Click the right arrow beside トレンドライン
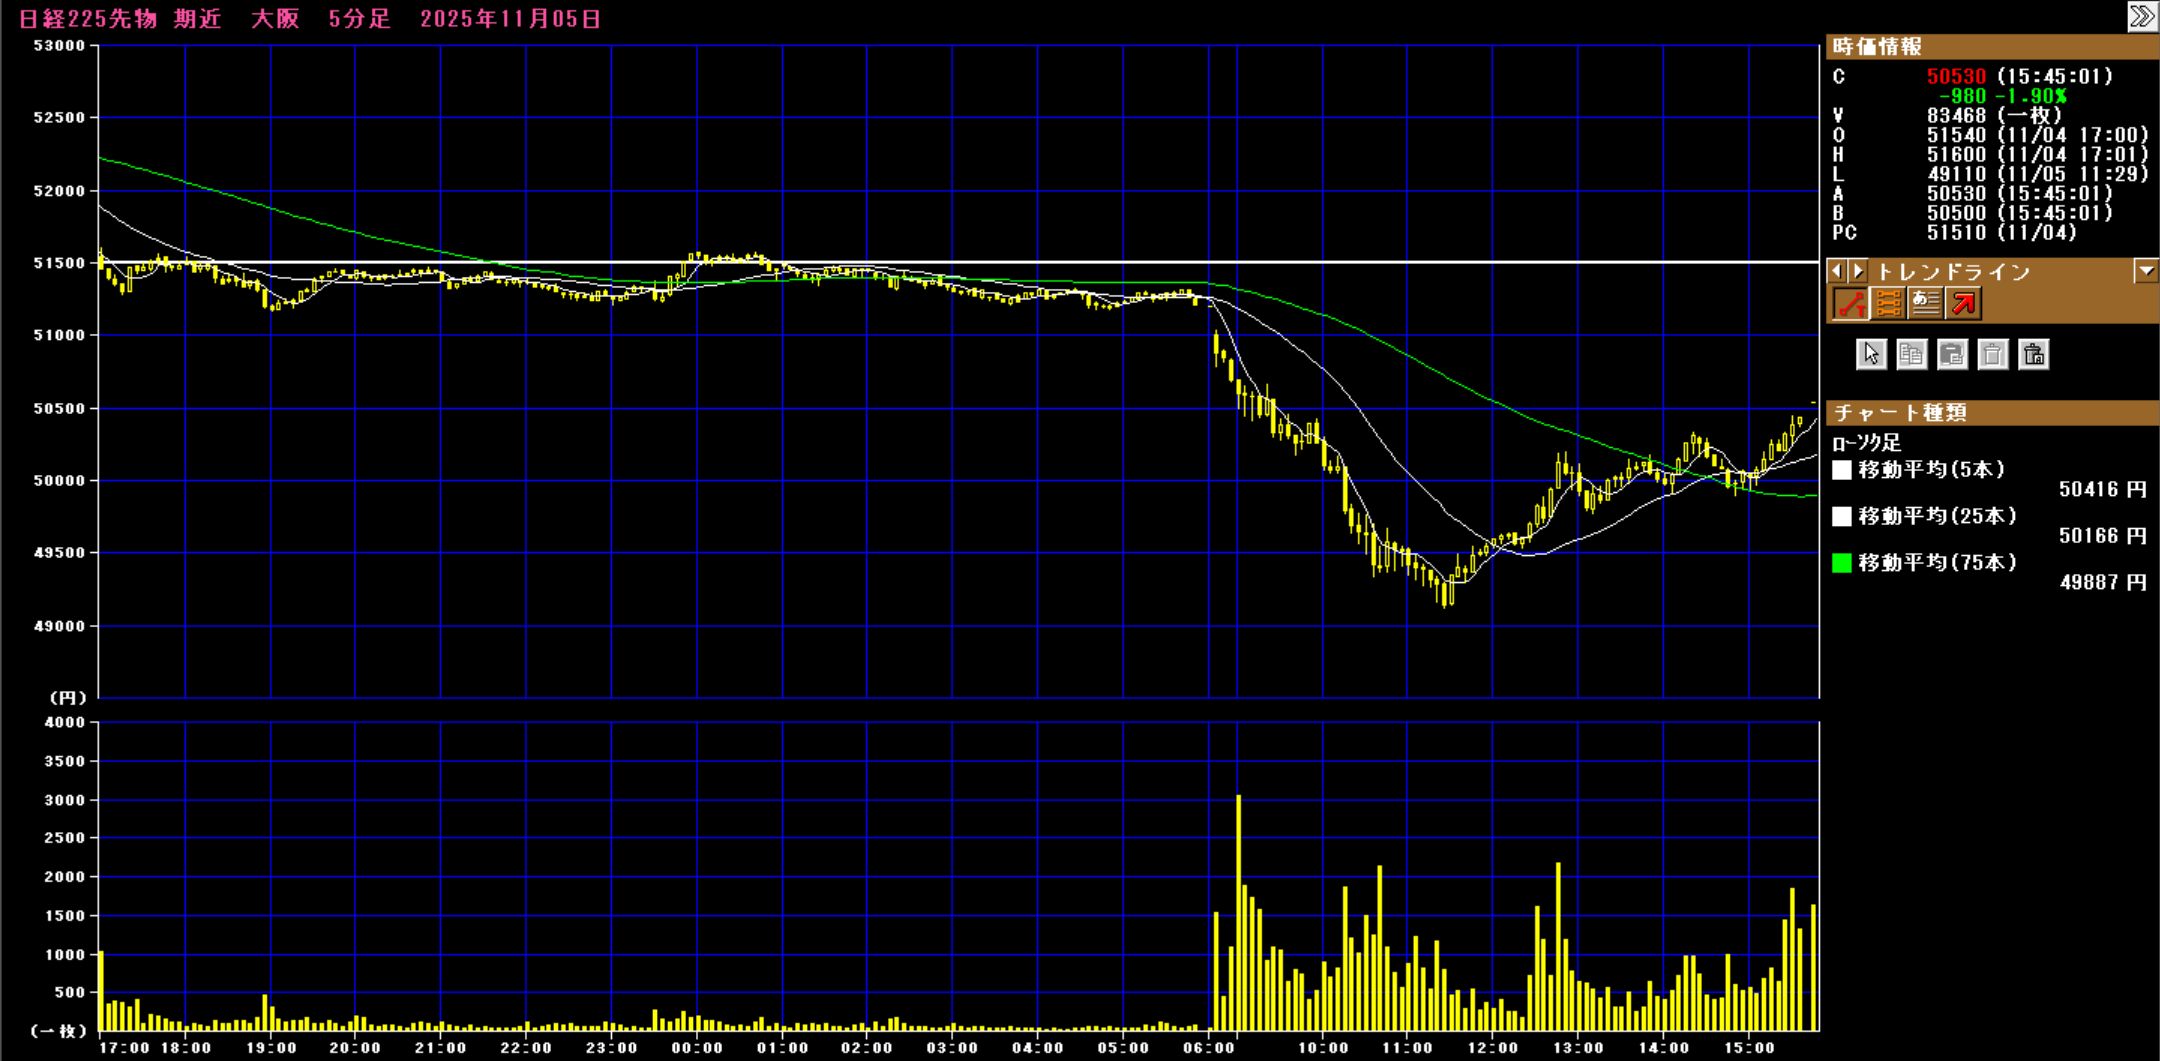Viewport: 2160px width, 1061px height. coord(1858,271)
